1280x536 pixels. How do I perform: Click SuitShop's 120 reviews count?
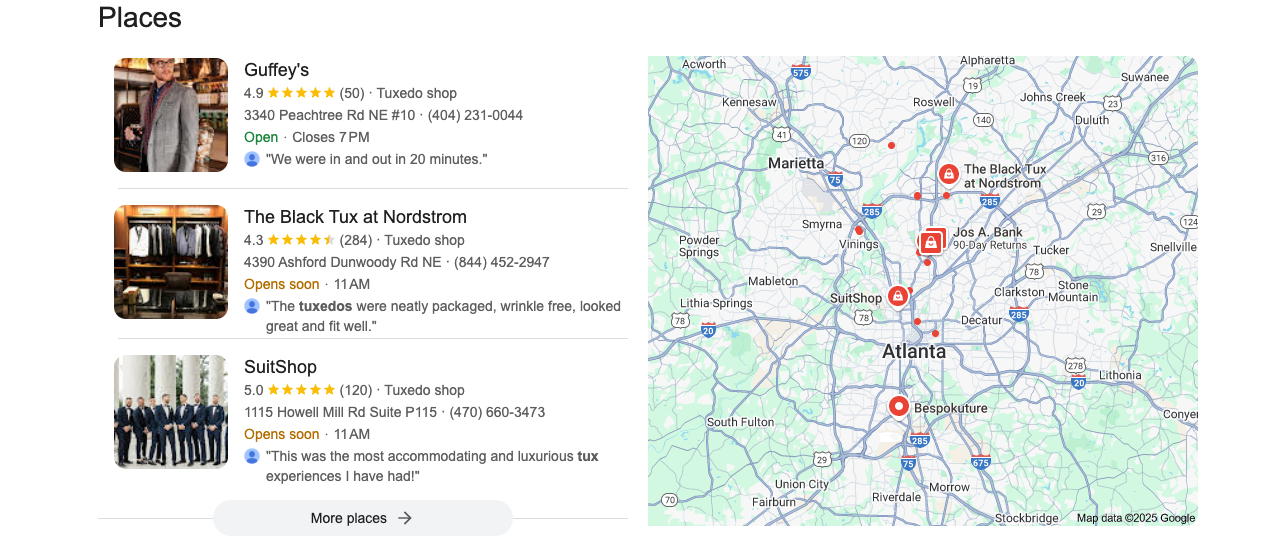pos(355,390)
